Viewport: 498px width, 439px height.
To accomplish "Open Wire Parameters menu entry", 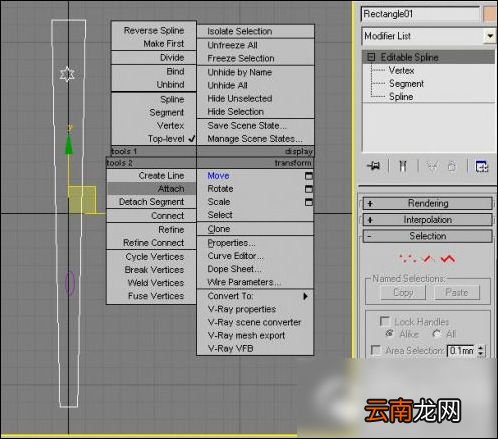I will point(255,282).
